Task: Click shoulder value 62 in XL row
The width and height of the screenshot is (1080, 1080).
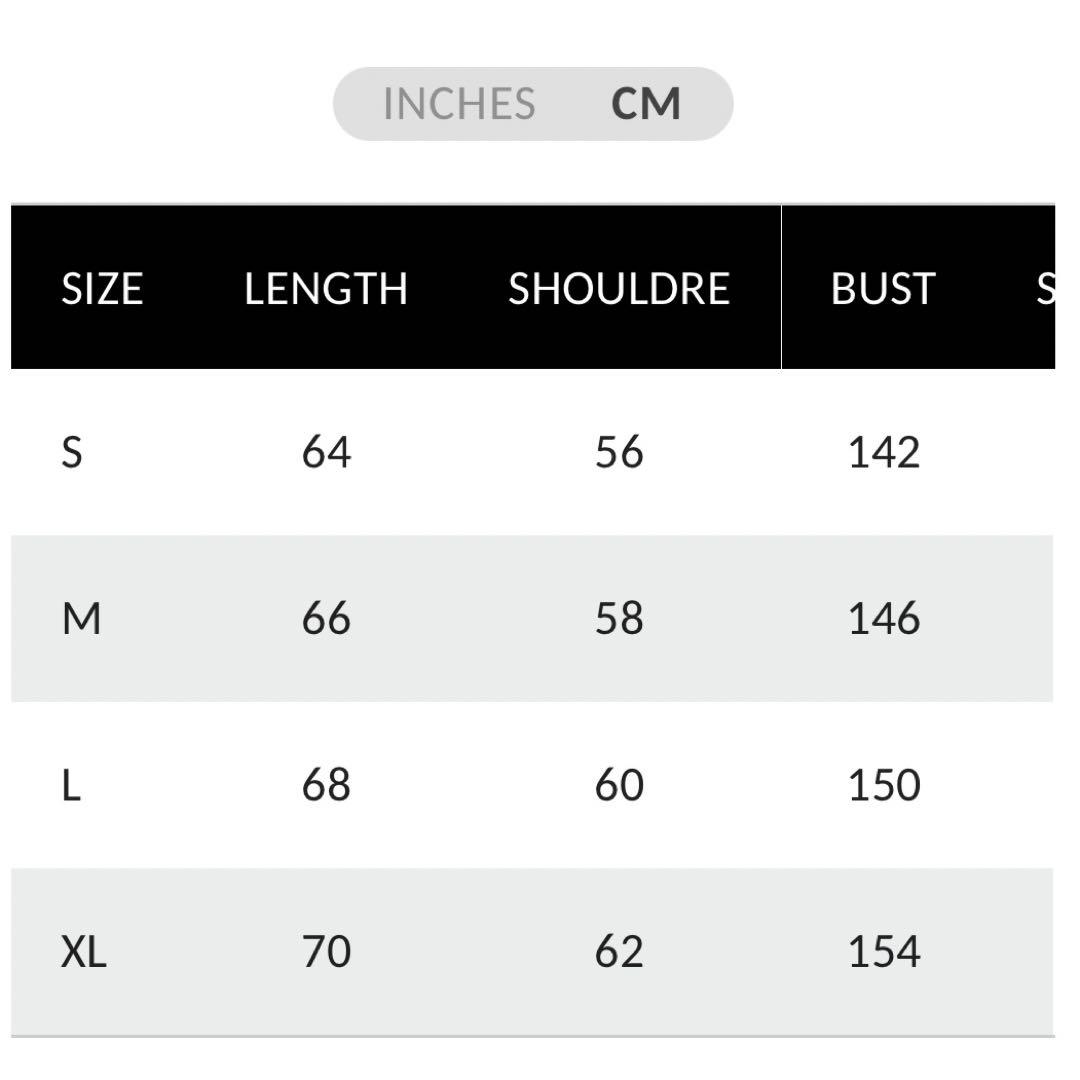Action: tap(619, 951)
